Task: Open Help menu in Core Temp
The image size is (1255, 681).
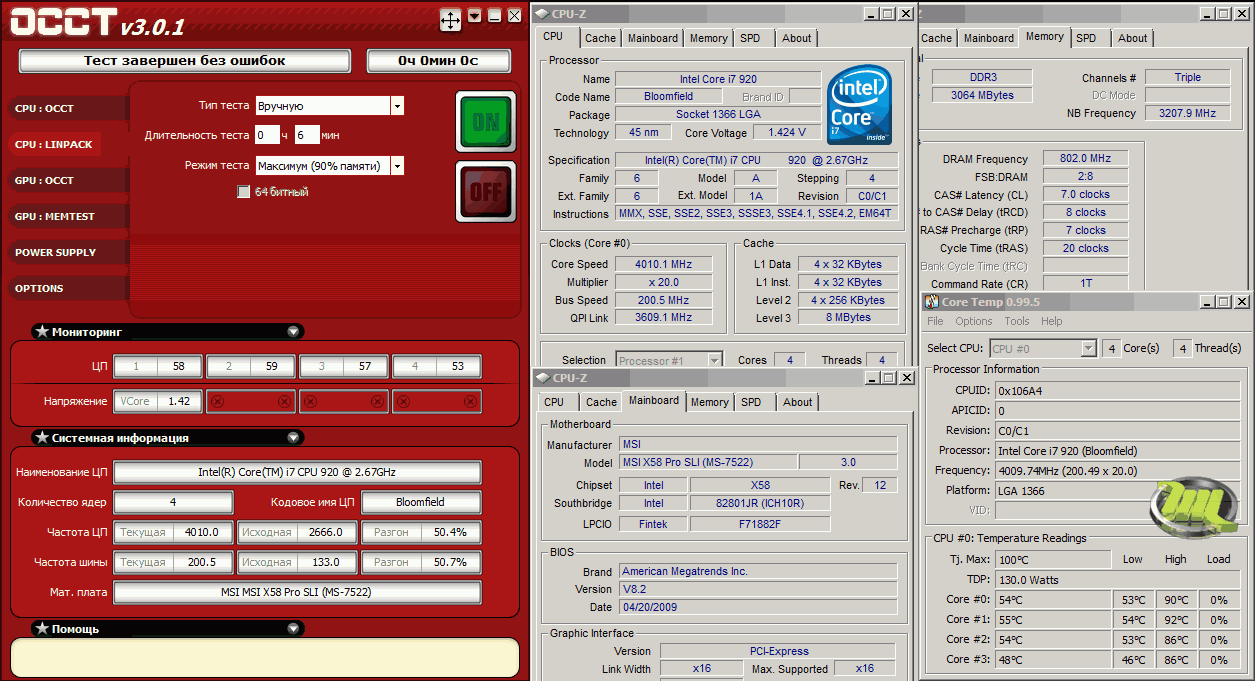Action: click(x=1052, y=321)
